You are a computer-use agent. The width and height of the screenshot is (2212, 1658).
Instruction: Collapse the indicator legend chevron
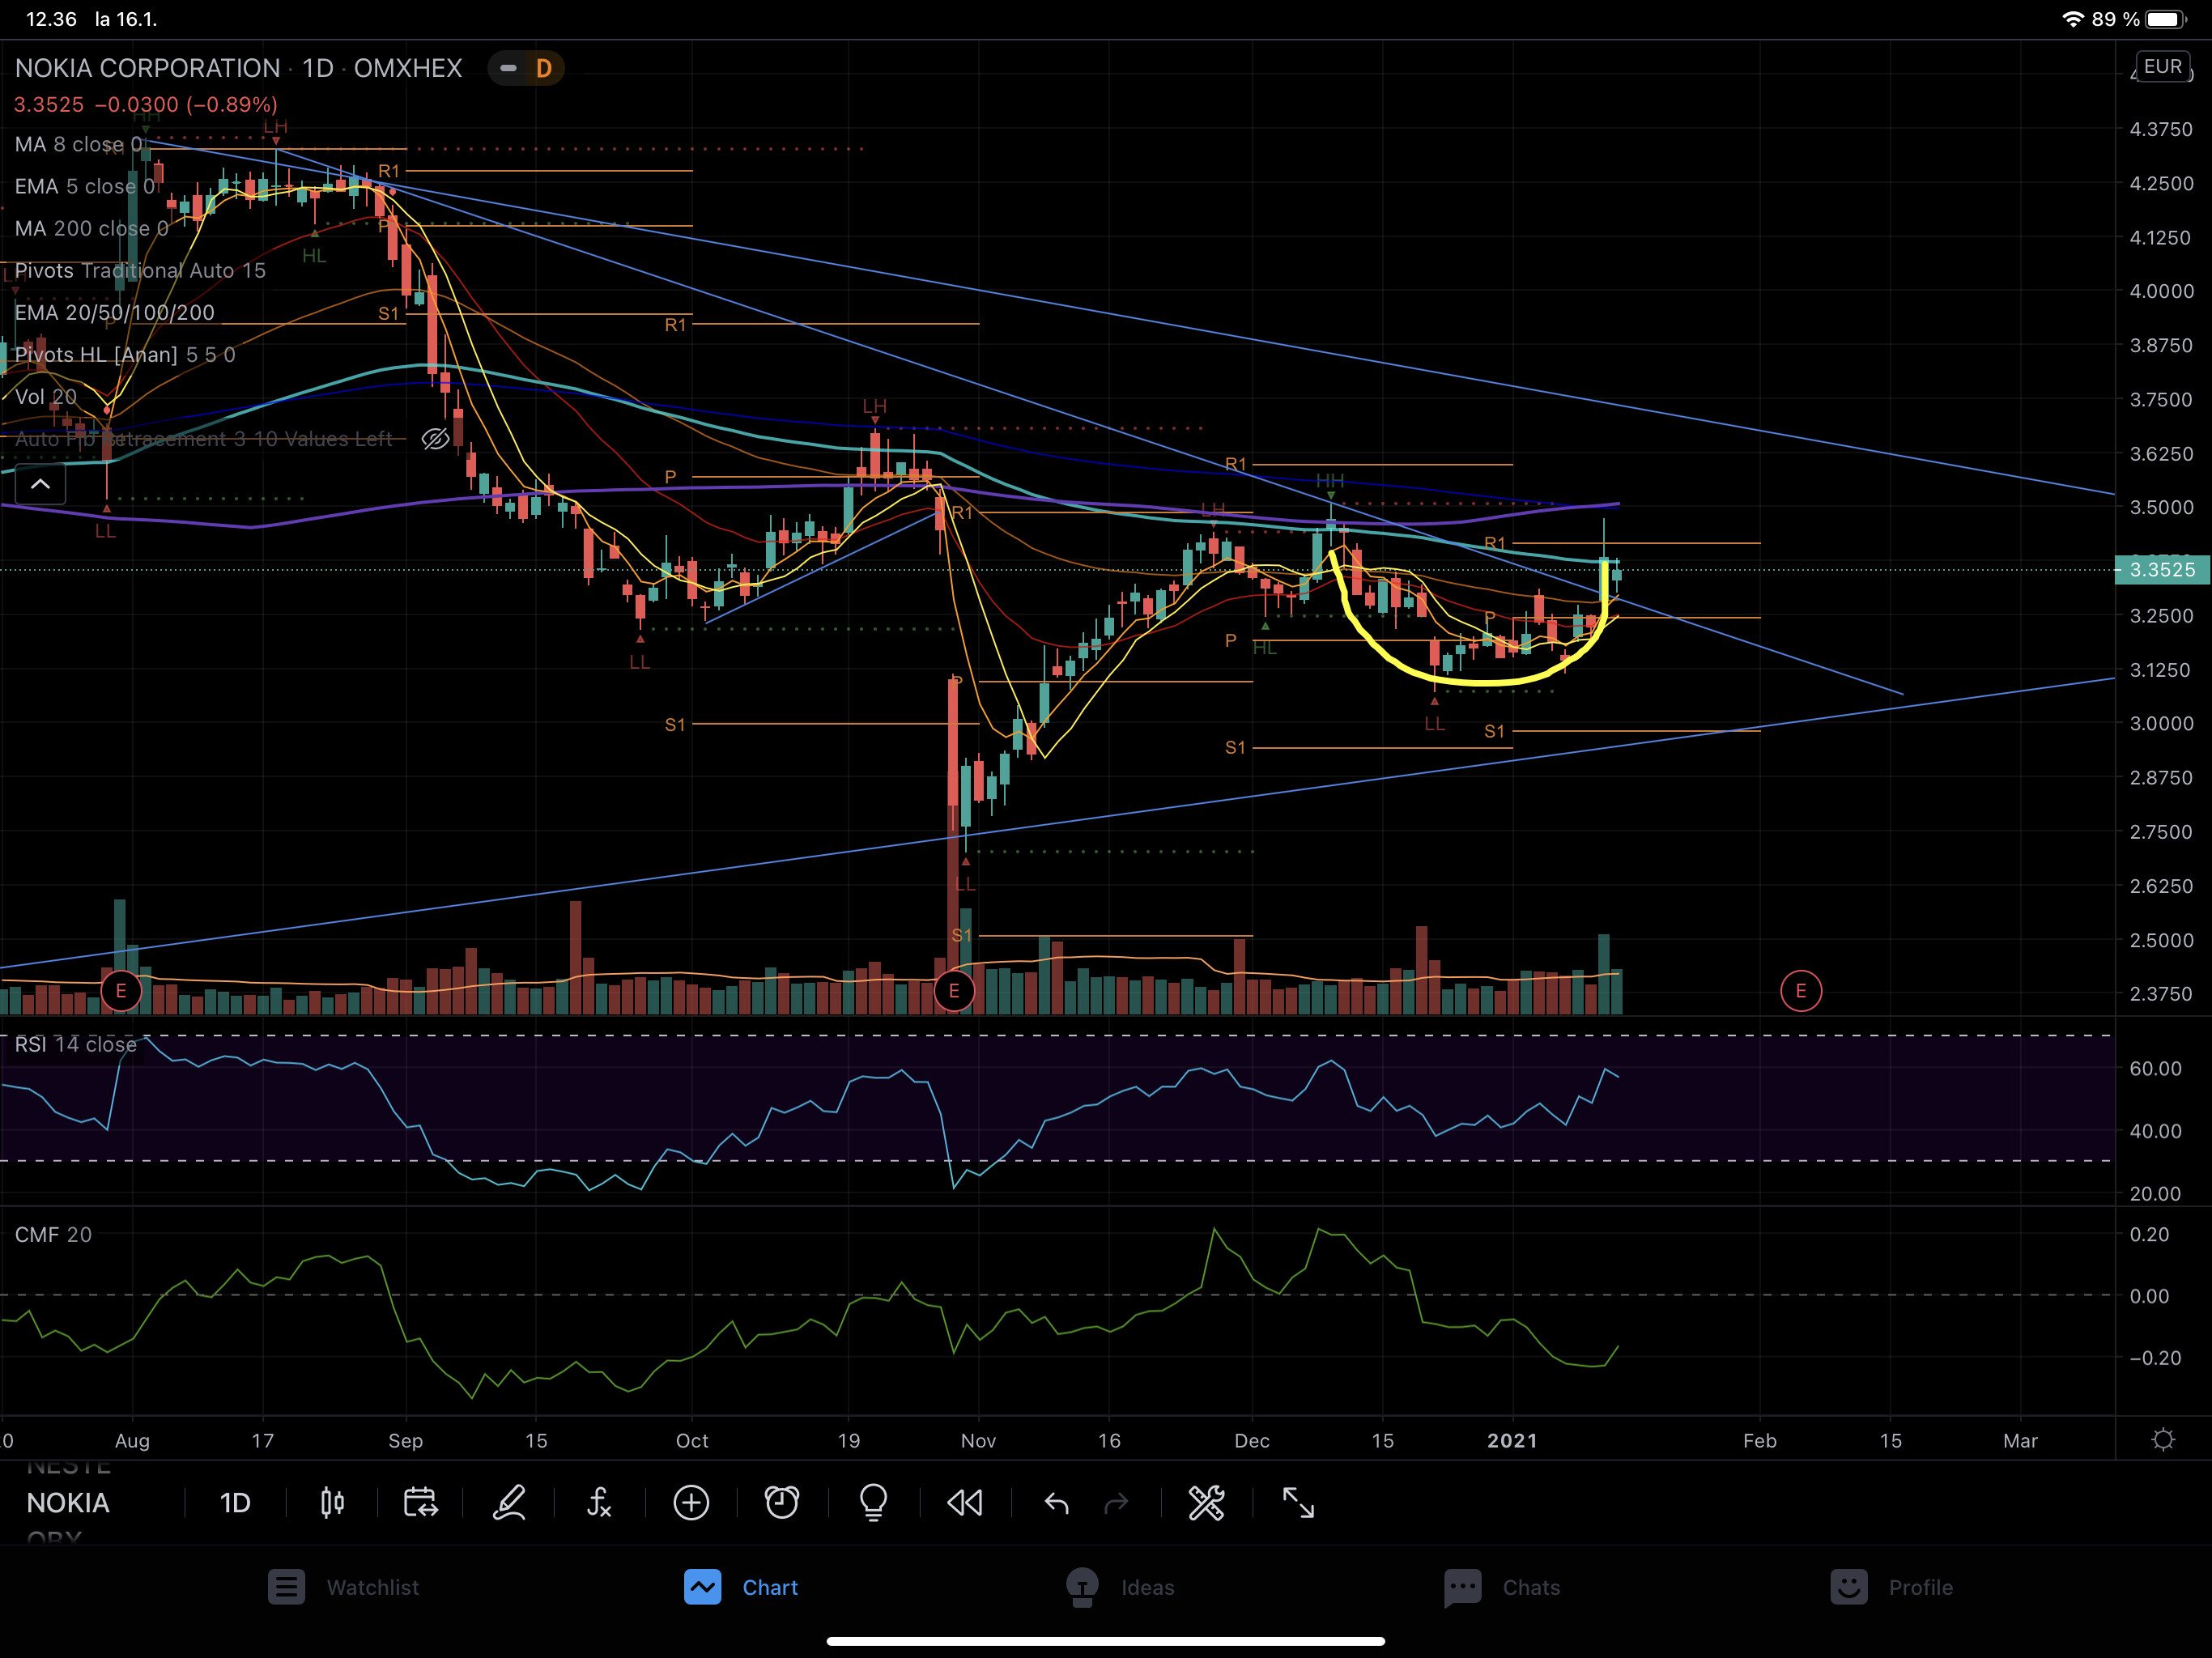click(x=41, y=485)
